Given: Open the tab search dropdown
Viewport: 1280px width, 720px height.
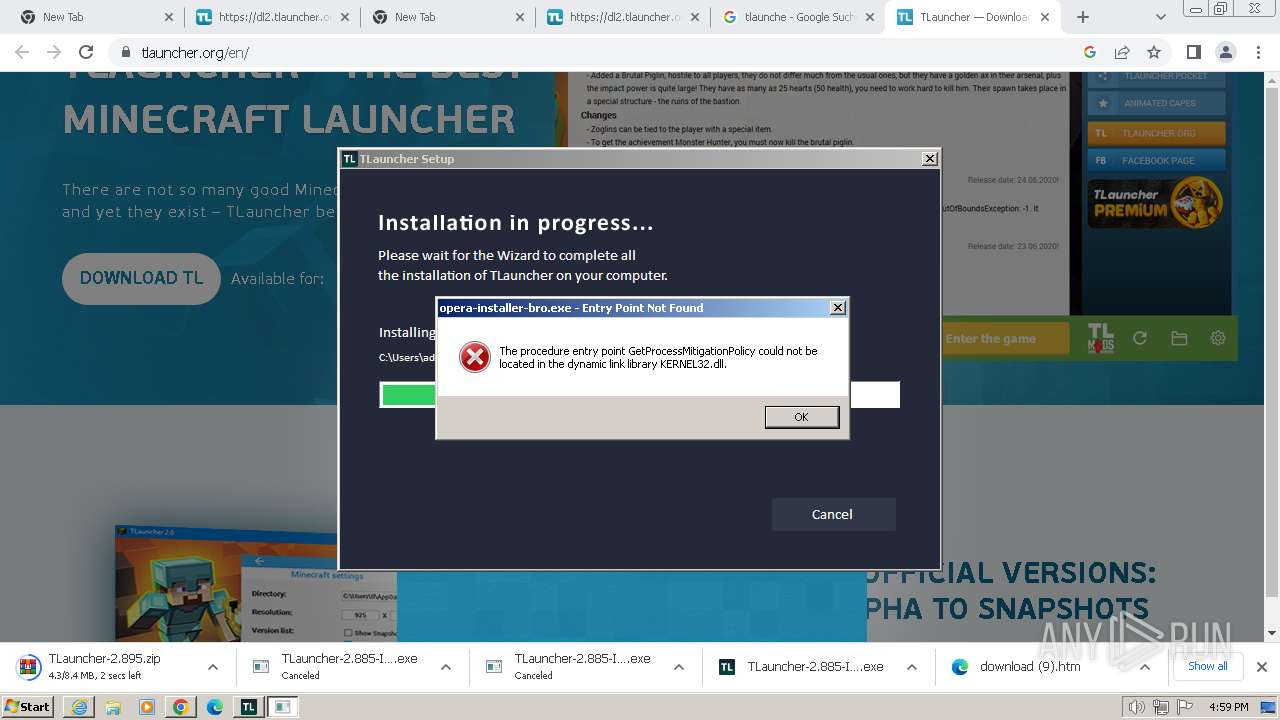Looking at the screenshot, I should click(1161, 17).
